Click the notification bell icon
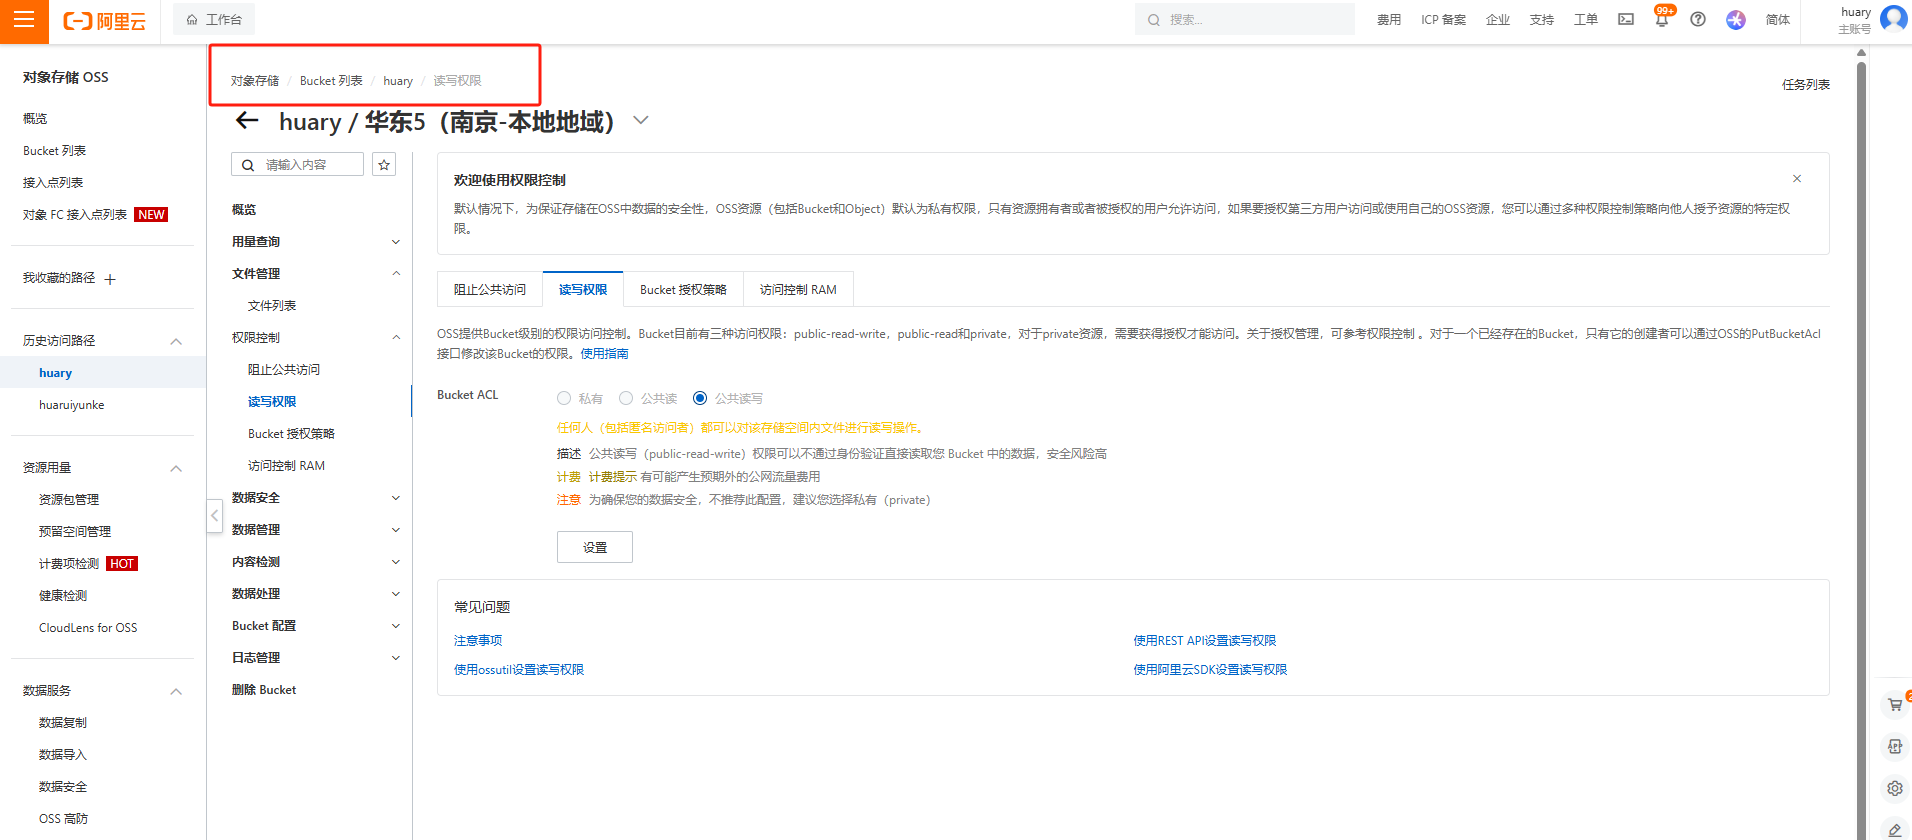The width and height of the screenshot is (1912, 840). coord(1661,20)
